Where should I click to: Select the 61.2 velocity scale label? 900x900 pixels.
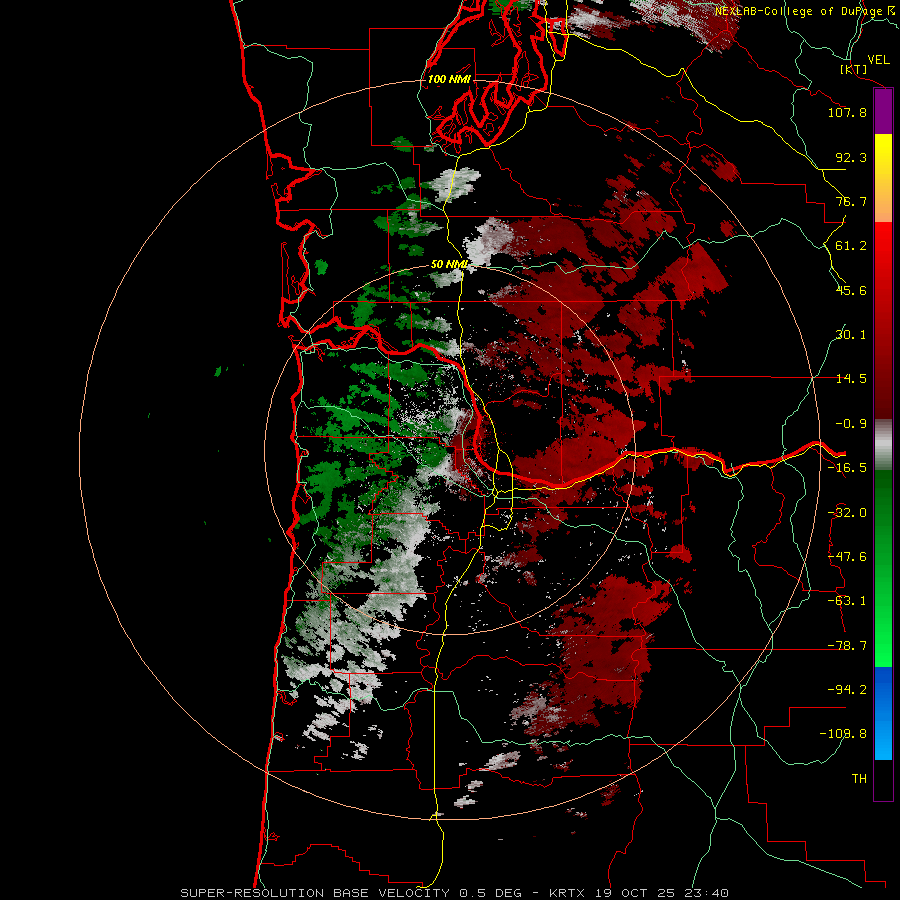(851, 246)
